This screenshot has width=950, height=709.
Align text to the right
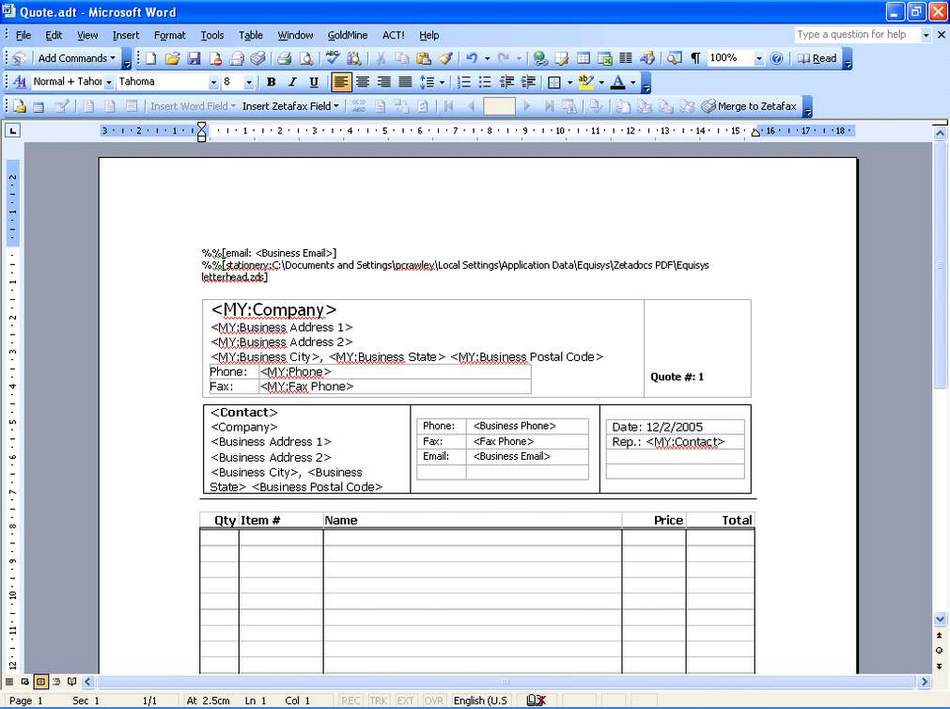coord(384,82)
